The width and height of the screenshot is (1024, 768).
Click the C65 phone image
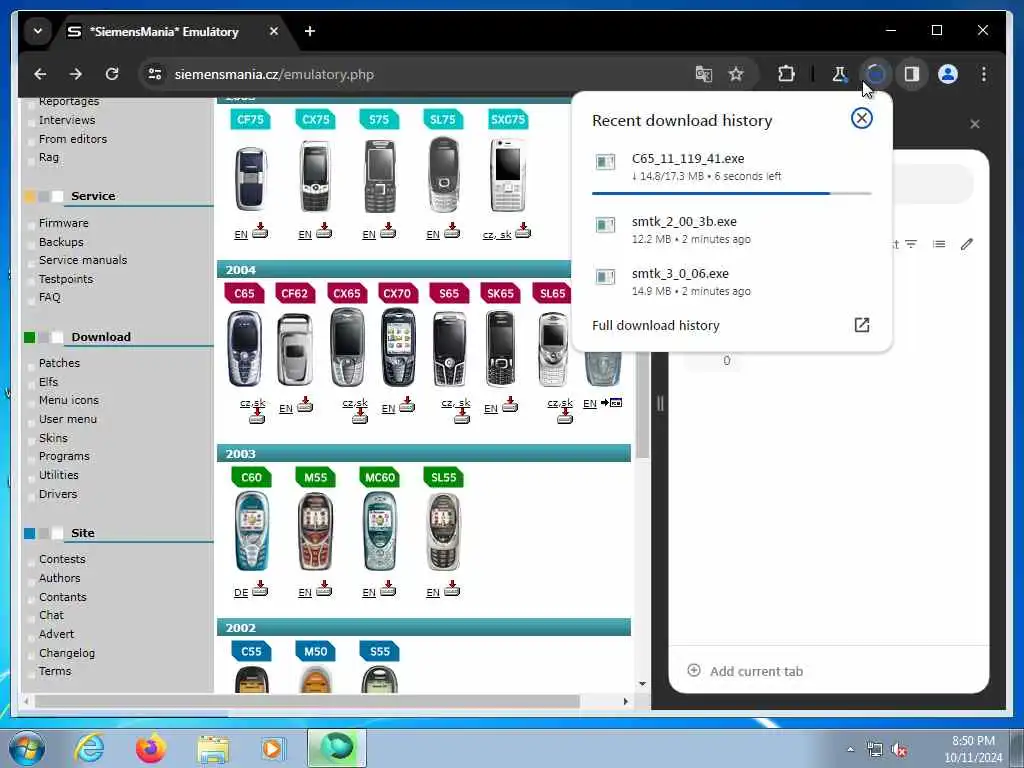coord(245,349)
